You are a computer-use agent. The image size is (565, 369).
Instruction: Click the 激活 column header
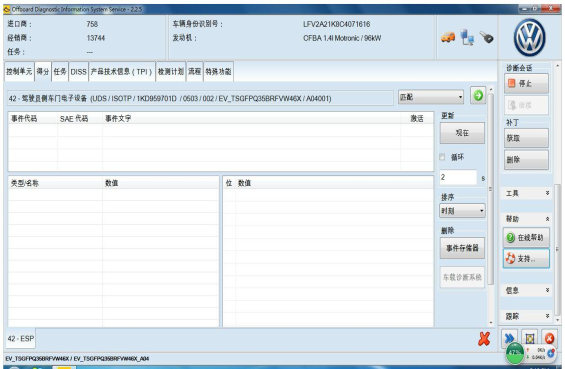417,118
